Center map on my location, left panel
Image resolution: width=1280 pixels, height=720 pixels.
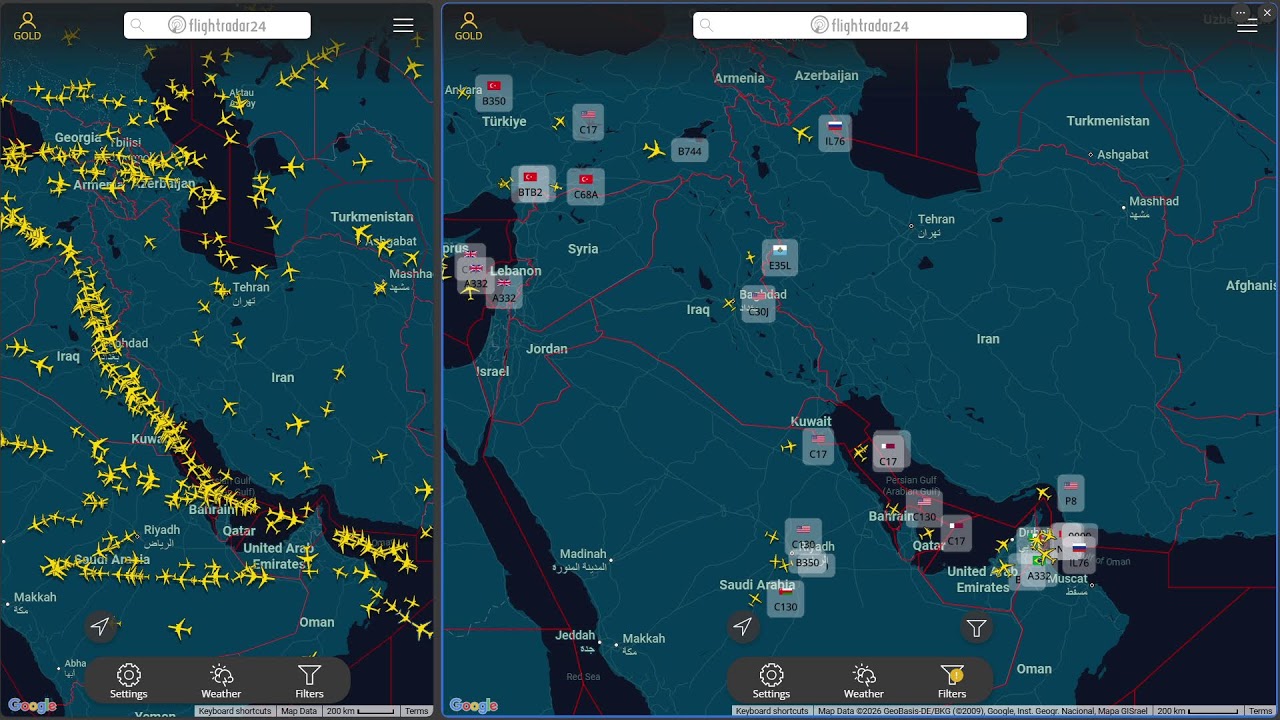pos(100,627)
